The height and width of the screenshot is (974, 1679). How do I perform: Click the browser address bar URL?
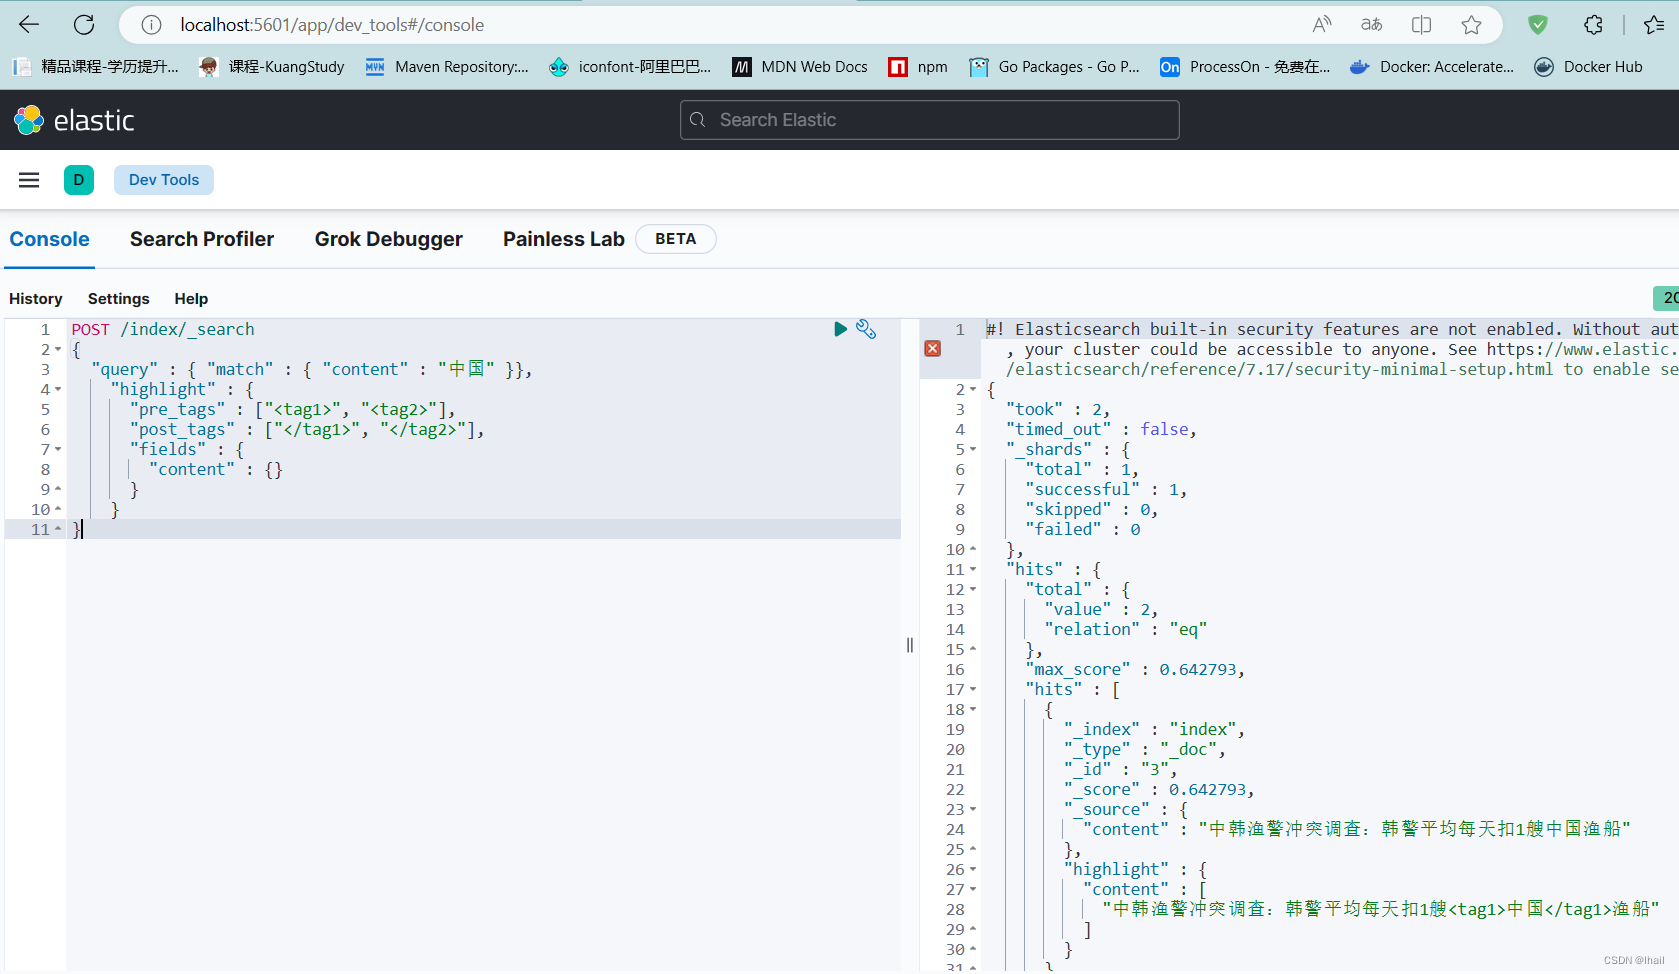[x=332, y=25]
